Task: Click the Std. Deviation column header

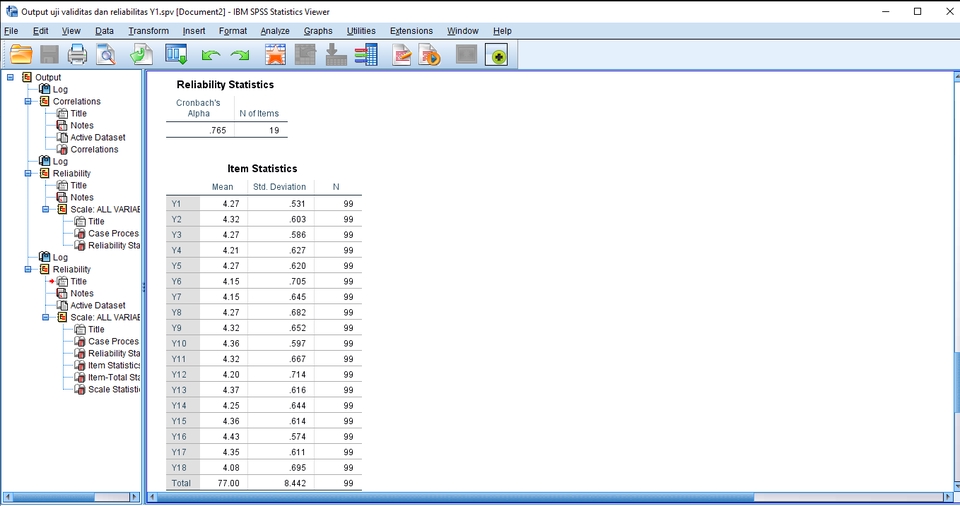Action: pyautogui.click(x=279, y=187)
